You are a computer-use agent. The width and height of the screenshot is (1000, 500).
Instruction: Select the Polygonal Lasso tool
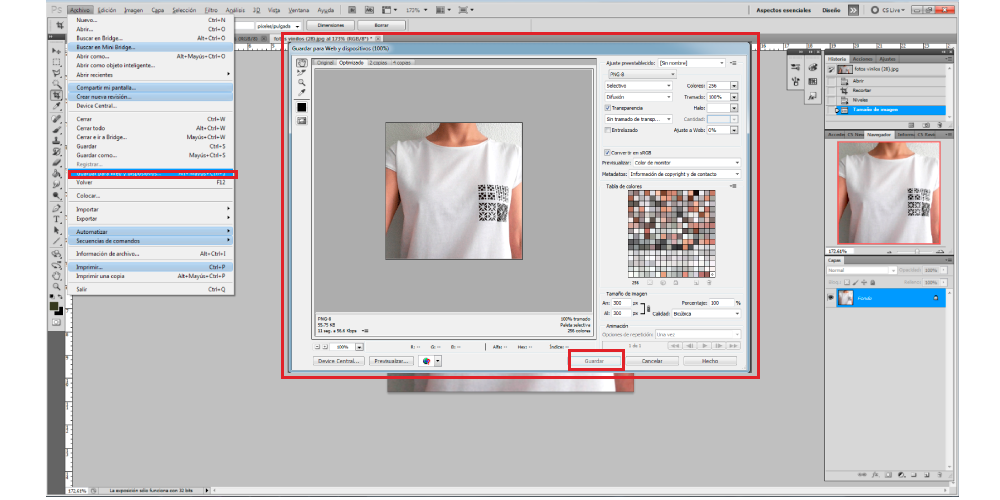coord(57,73)
